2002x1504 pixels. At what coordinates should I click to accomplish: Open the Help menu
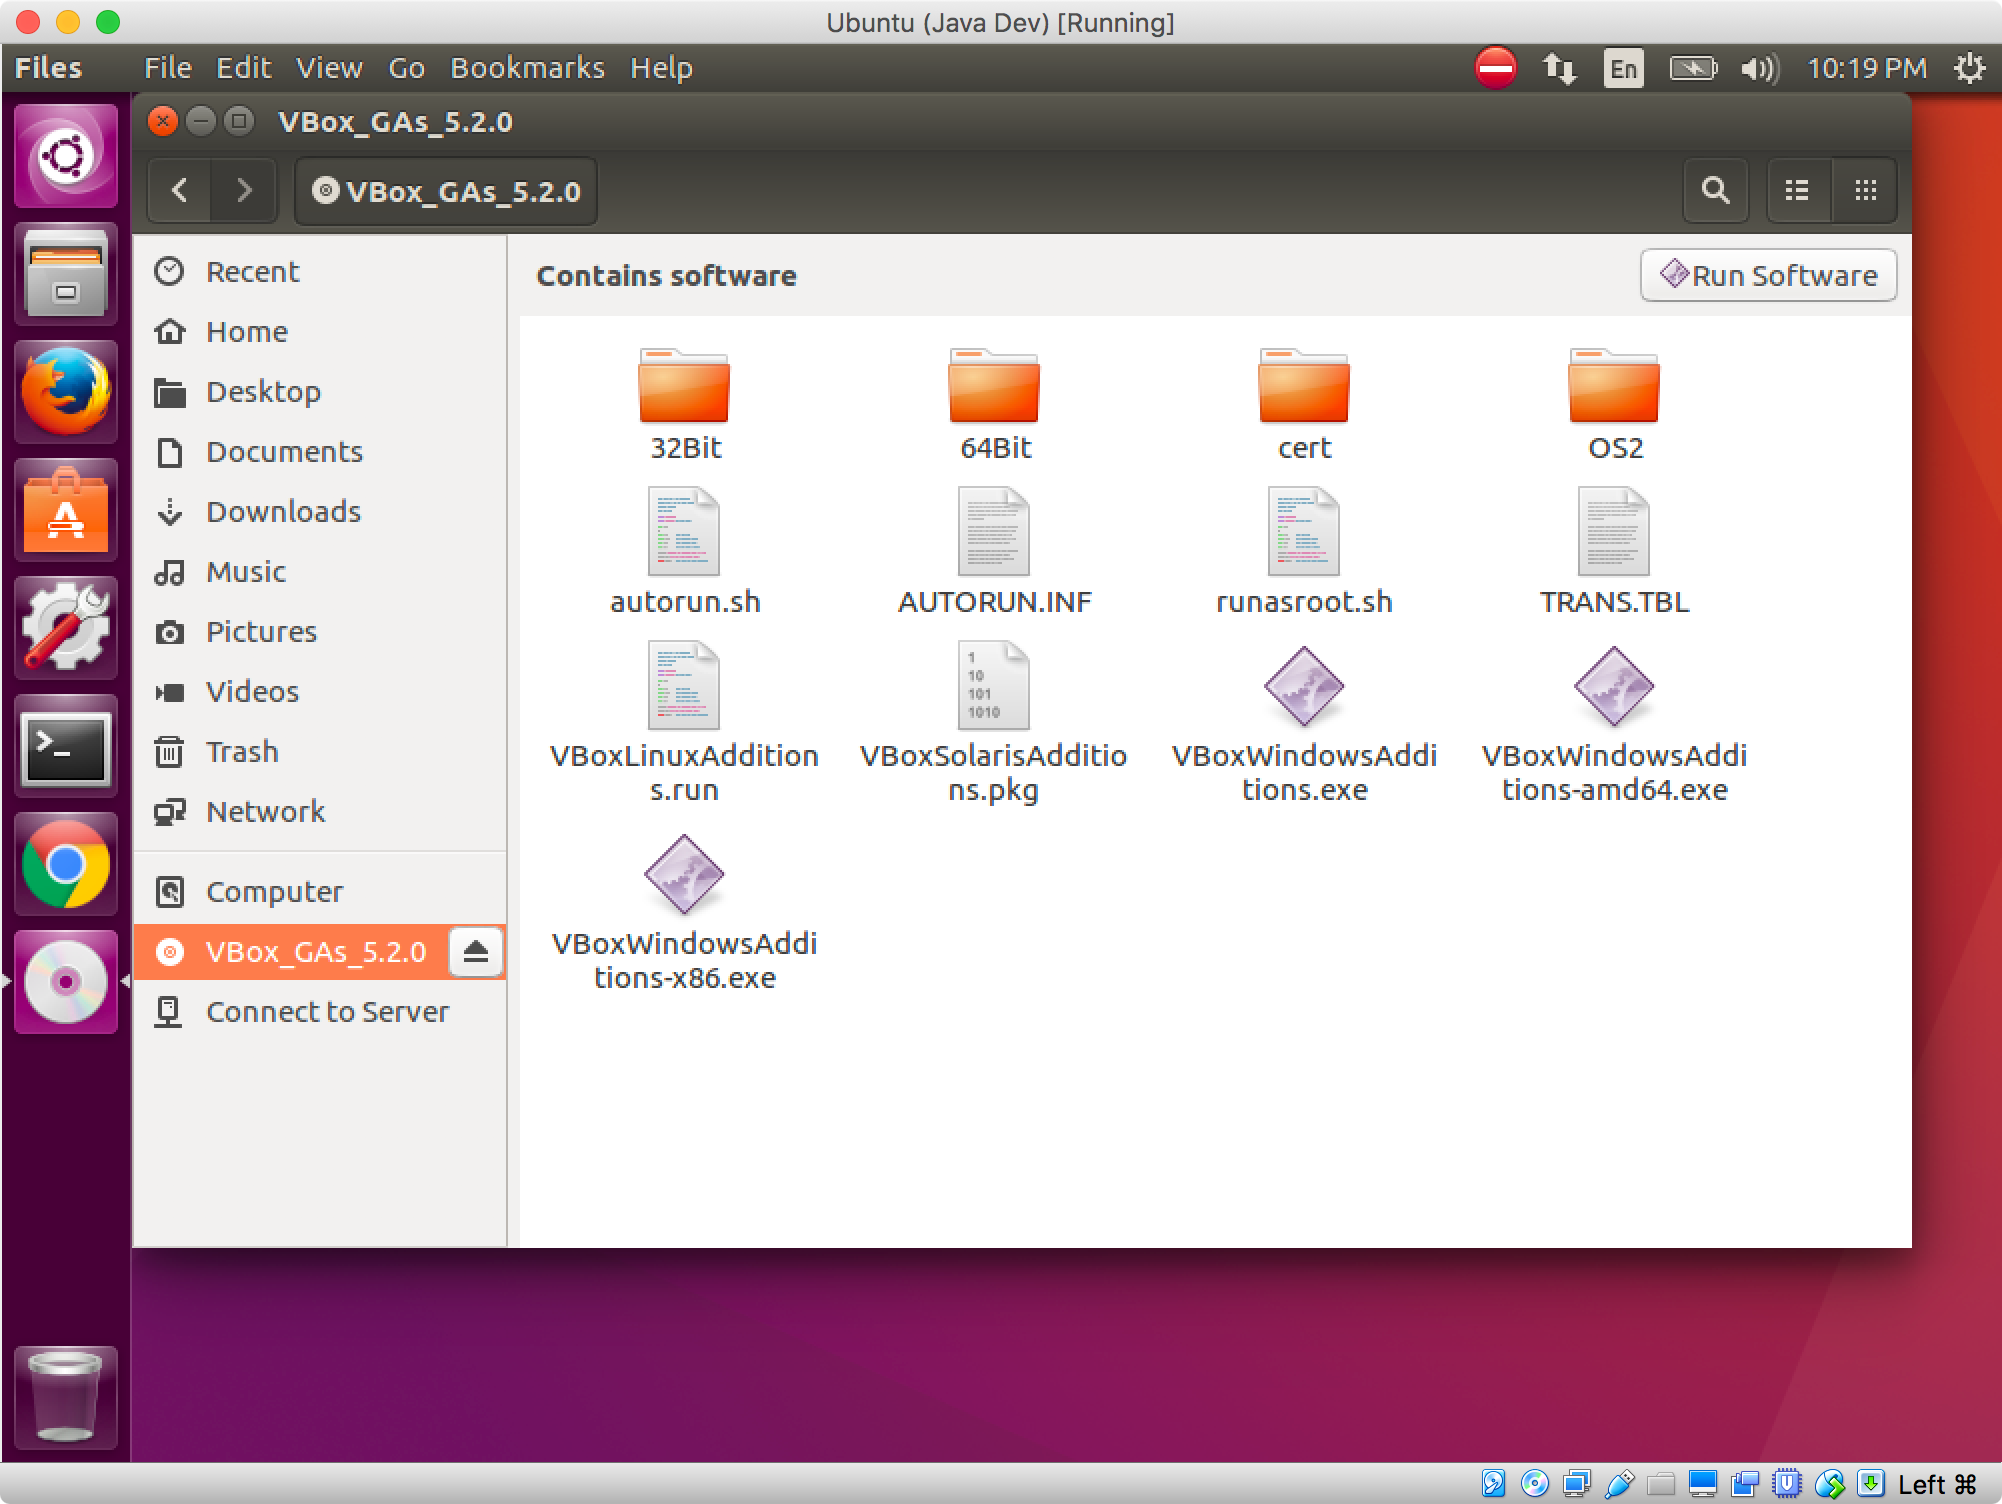[661, 68]
